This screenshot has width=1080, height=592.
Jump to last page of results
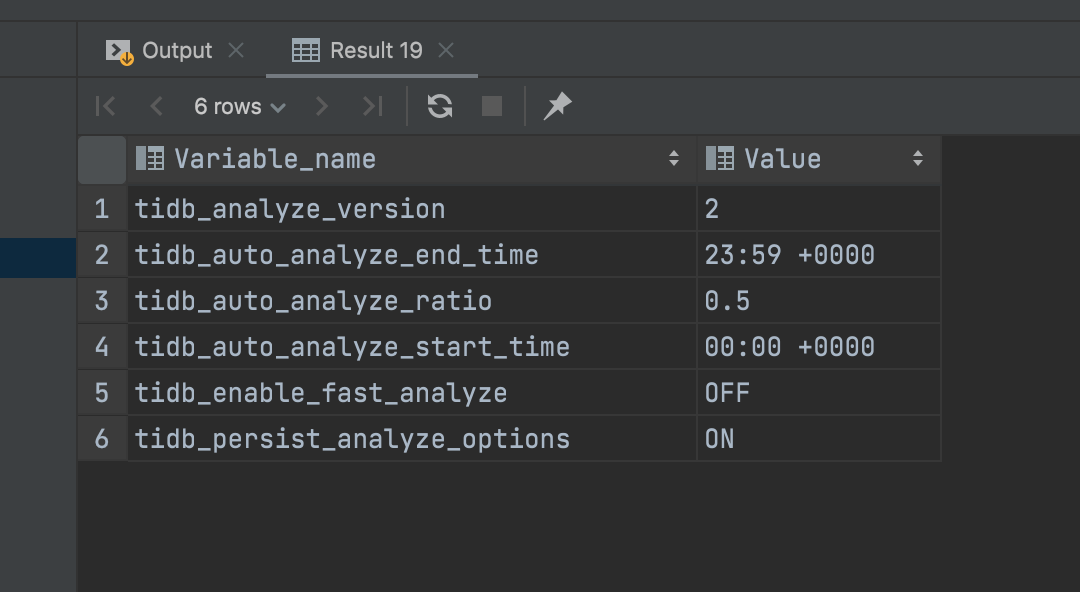click(x=372, y=106)
